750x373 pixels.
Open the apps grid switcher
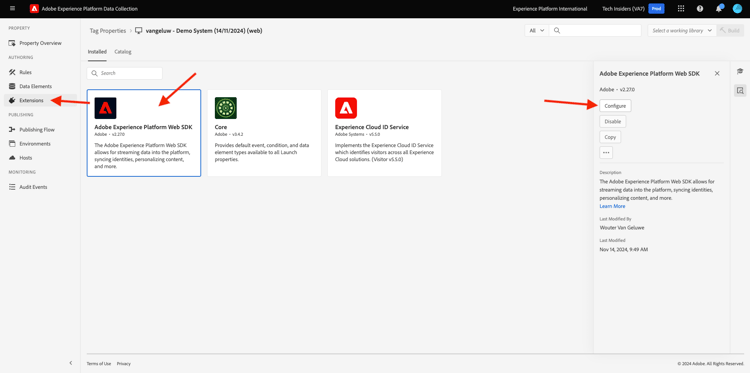(681, 9)
